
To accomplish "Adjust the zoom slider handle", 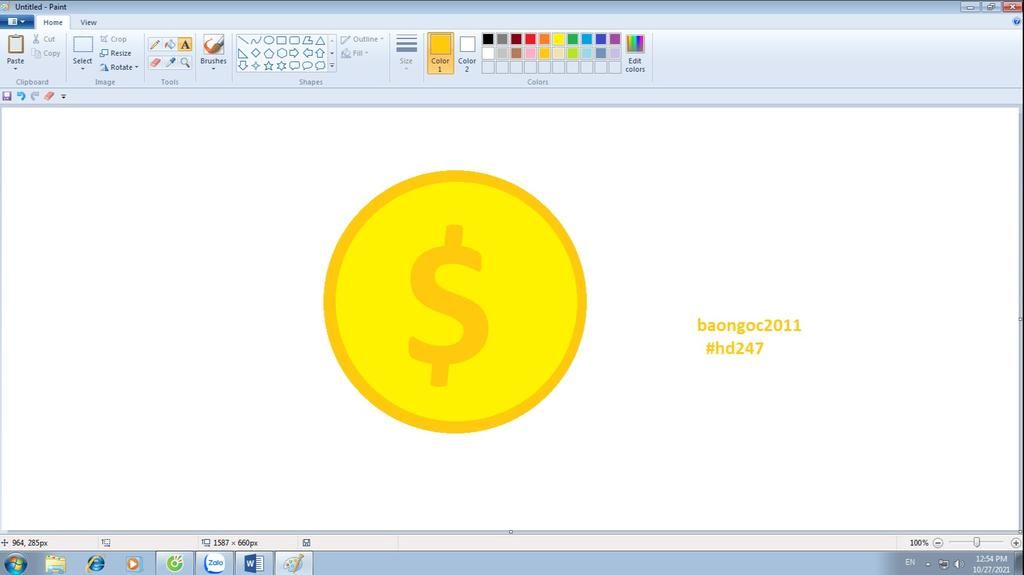I will [976, 542].
